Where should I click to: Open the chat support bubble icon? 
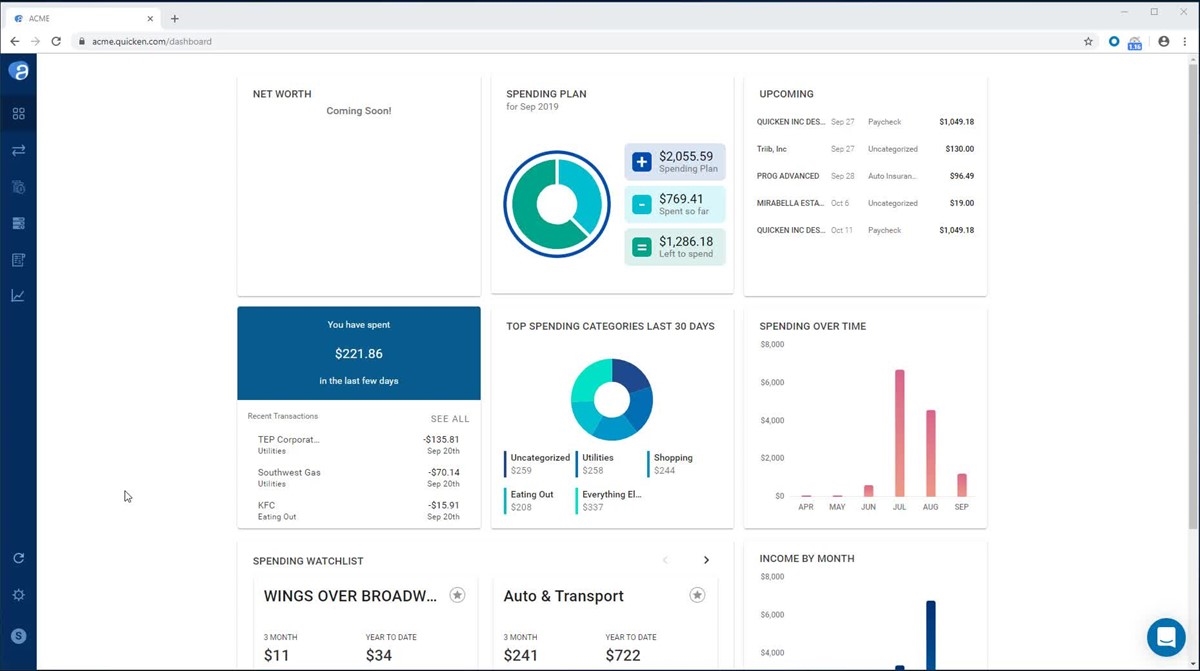1166,637
